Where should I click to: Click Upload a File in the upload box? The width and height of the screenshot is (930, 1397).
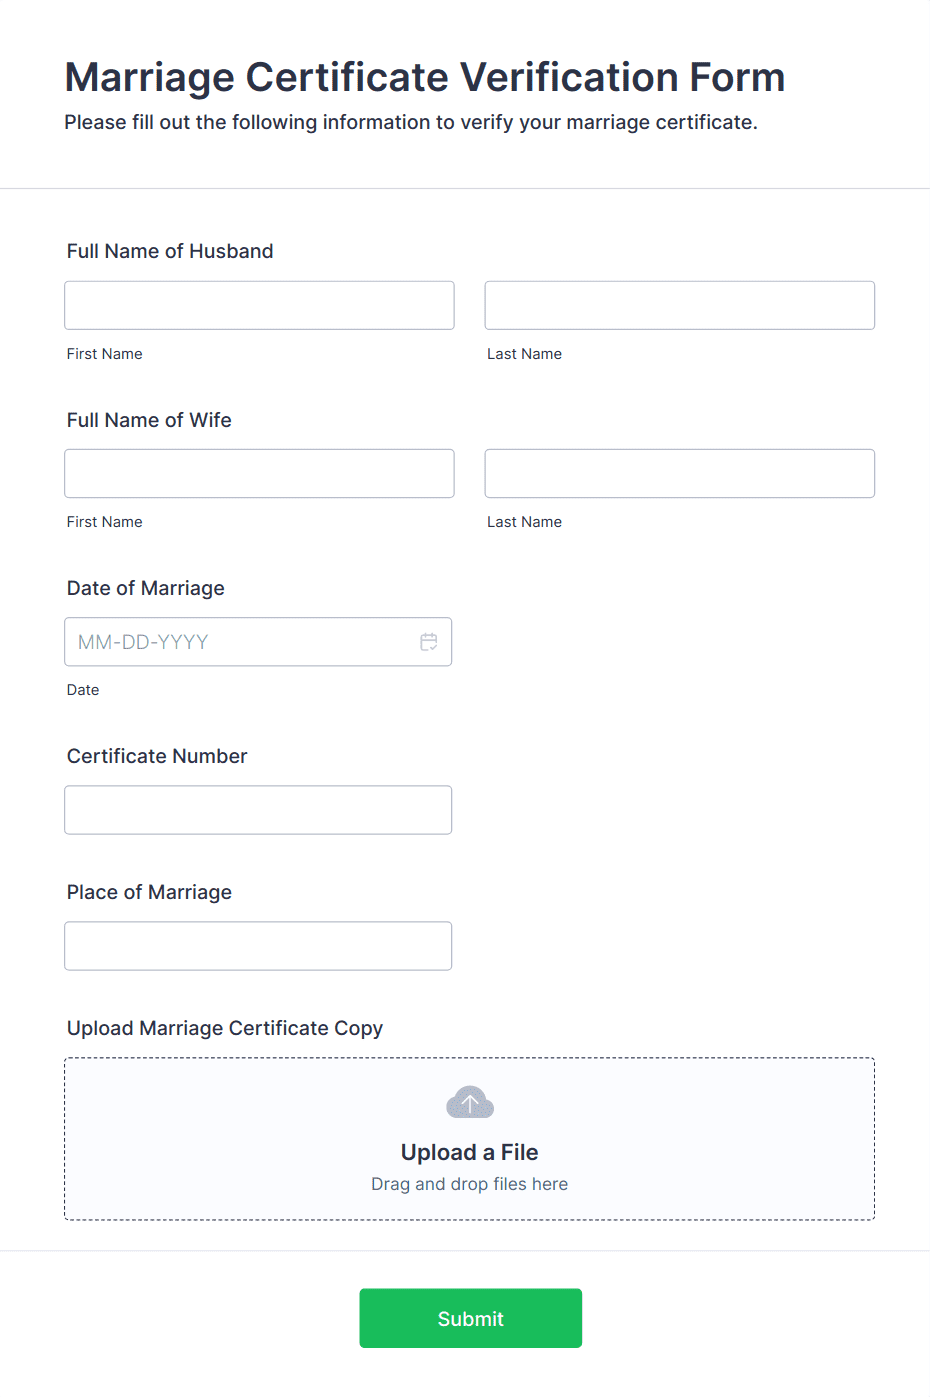[x=469, y=1151]
